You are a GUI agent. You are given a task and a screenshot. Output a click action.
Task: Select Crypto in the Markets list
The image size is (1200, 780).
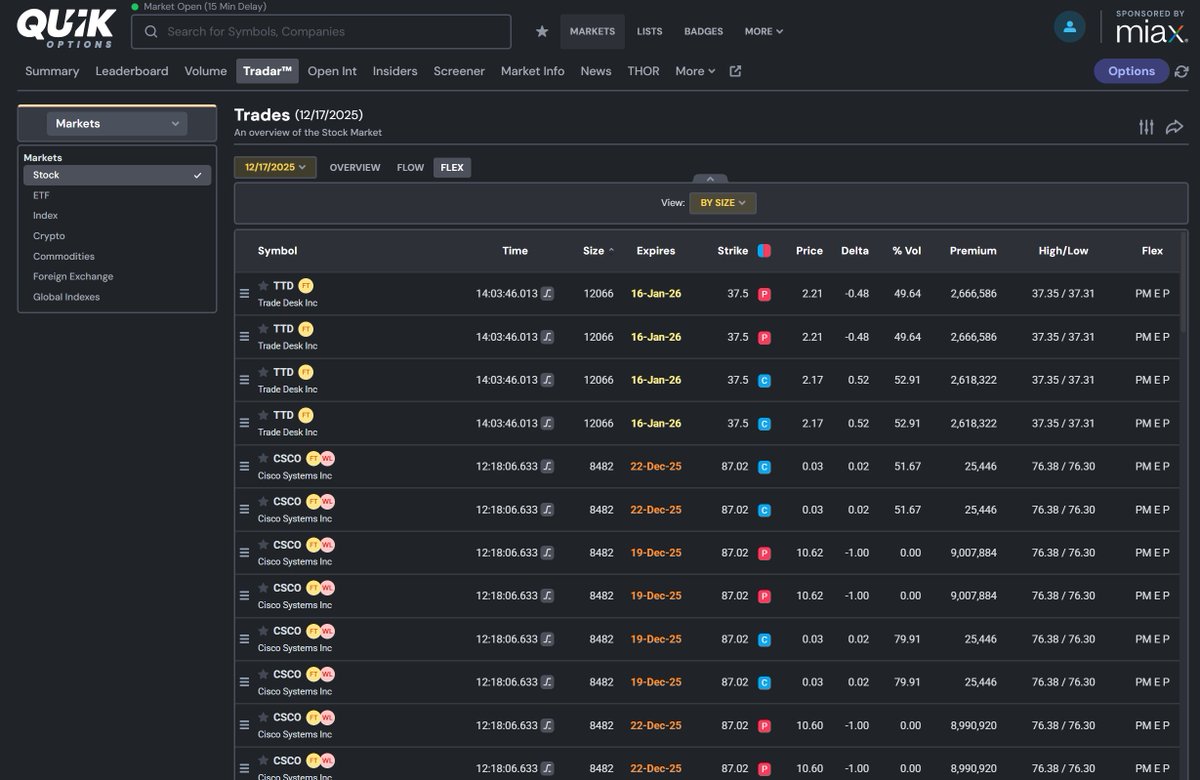point(117,236)
